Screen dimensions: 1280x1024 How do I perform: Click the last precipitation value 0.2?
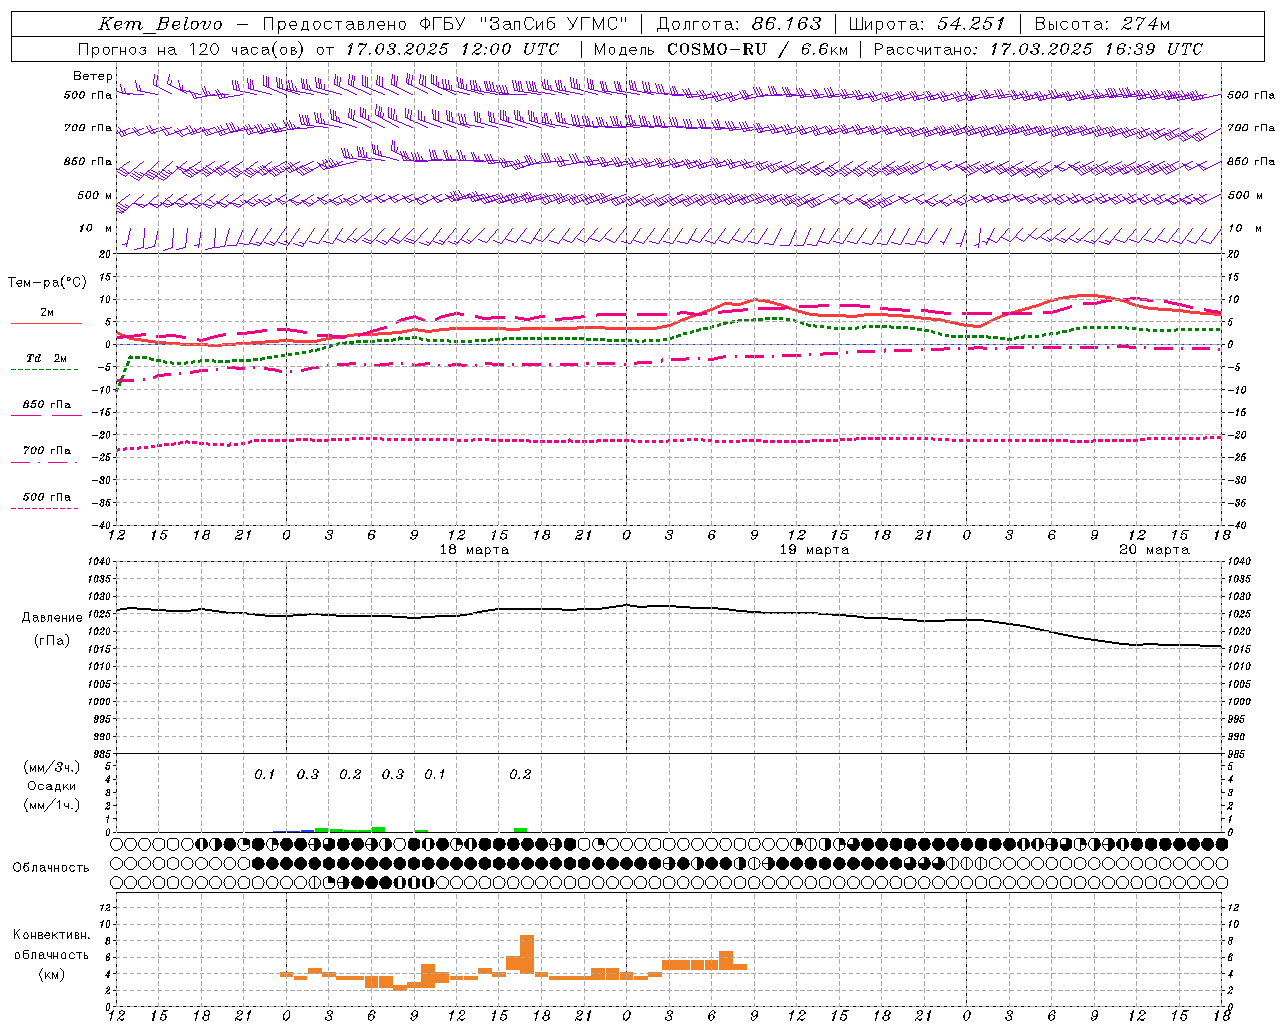pyautogui.click(x=520, y=775)
